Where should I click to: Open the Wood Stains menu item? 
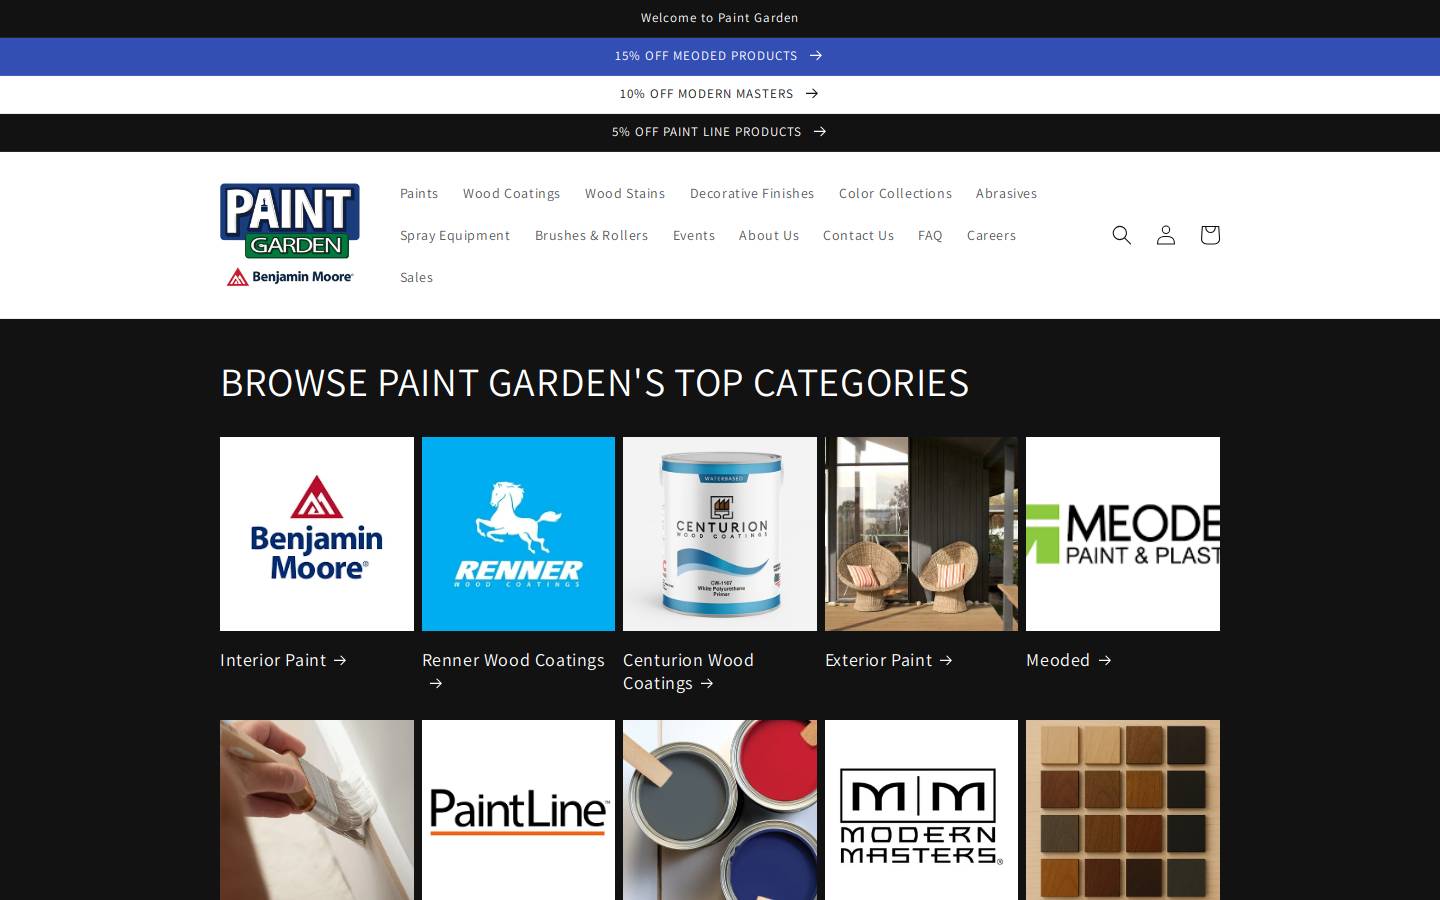click(x=625, y=193)
